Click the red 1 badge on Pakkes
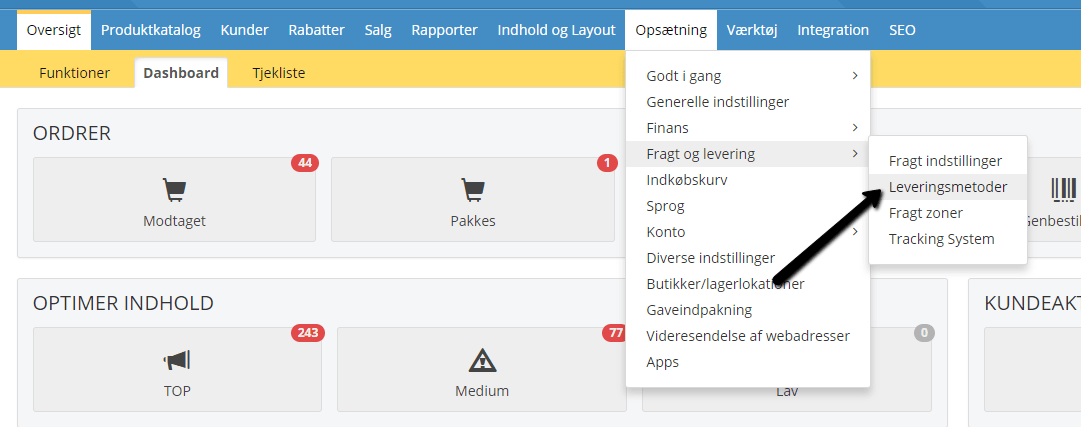The image size is (1081, 427). [607, 163]
